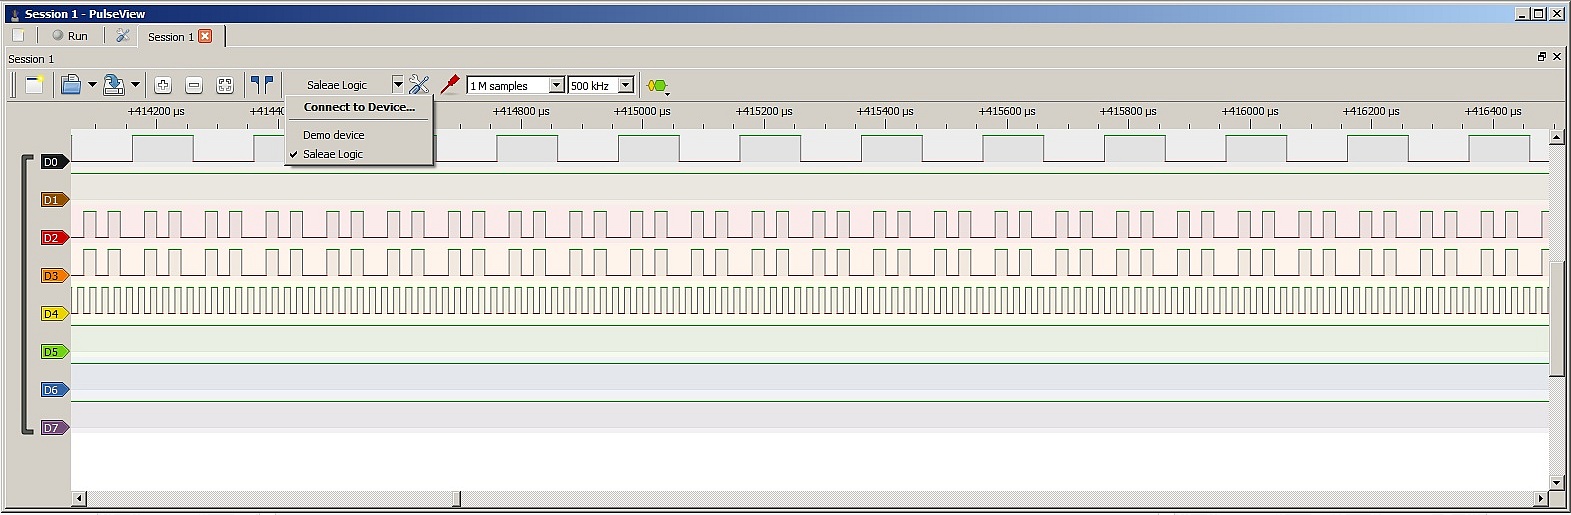Zoom to fit the waveform
1571x515 pixels.
click(225, 85)
